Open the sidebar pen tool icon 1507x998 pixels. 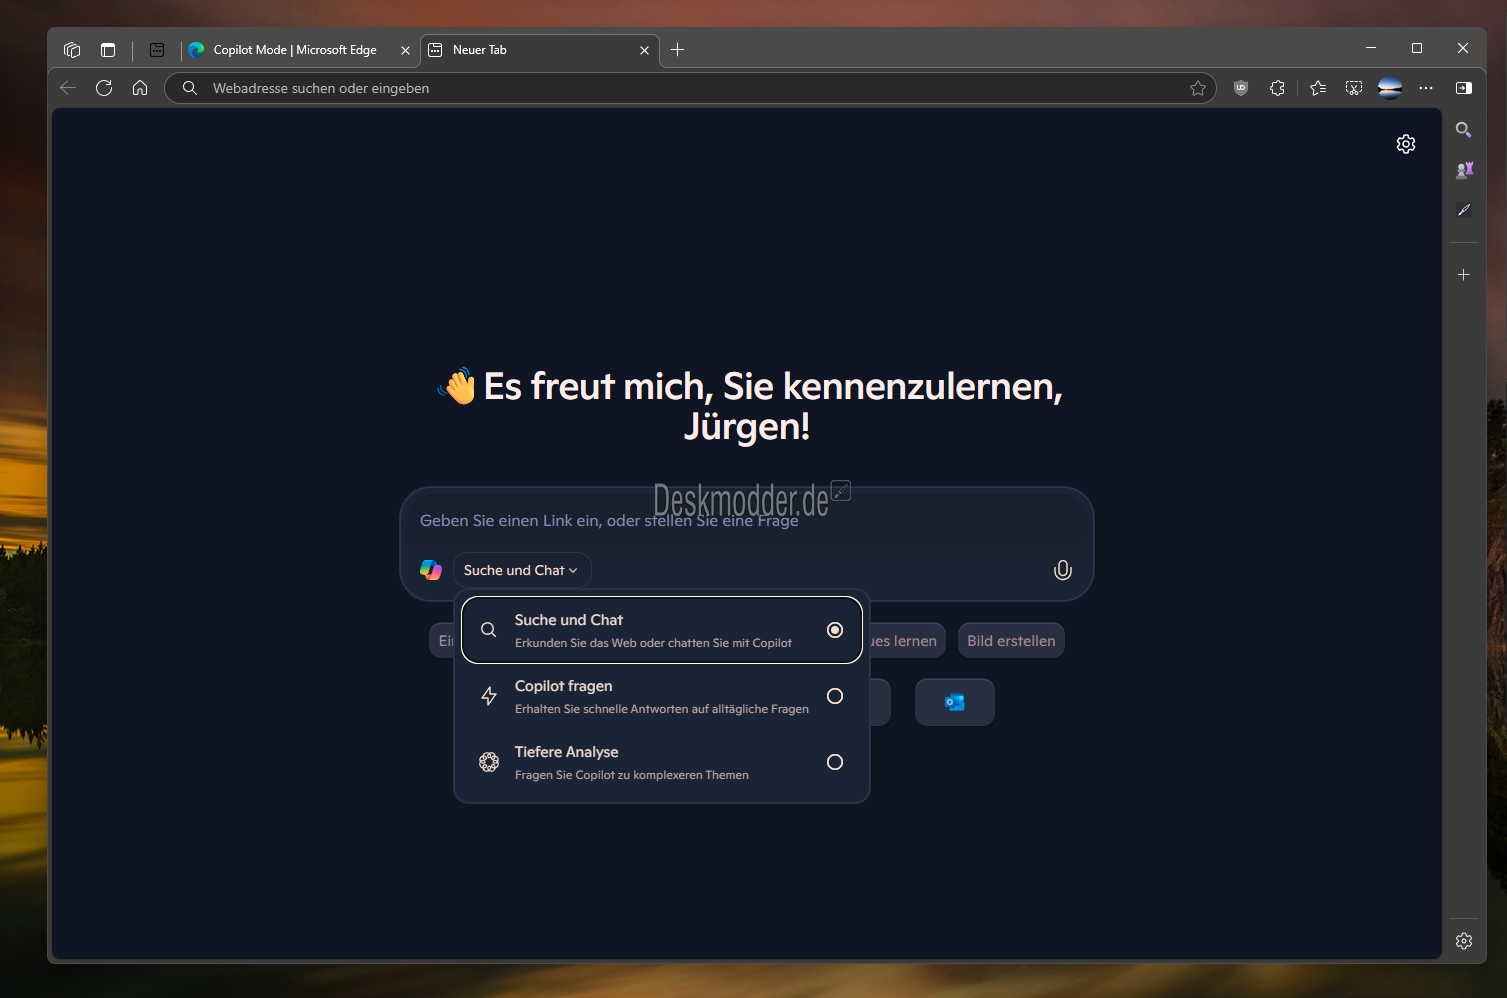(x=1464, y=210)
